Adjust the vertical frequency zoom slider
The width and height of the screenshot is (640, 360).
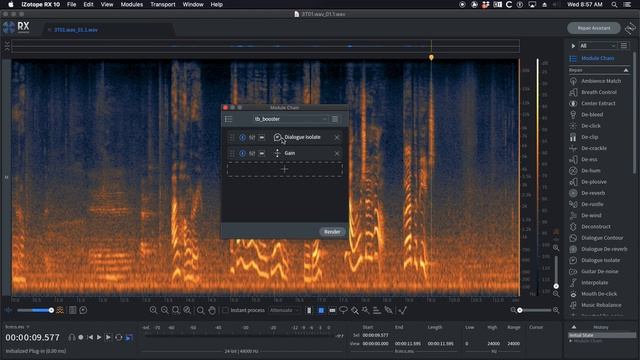(x=556, y=271)
